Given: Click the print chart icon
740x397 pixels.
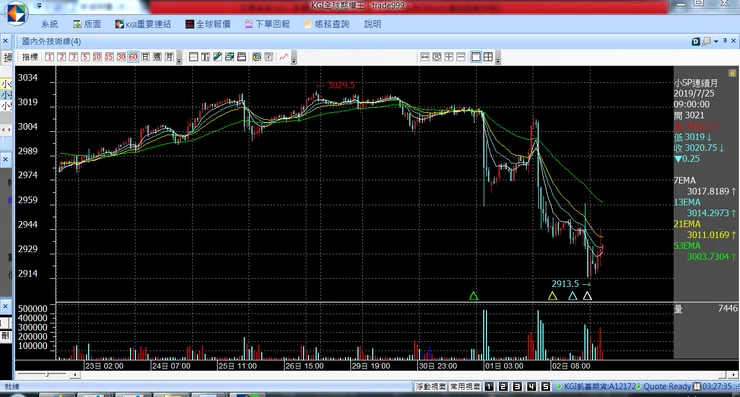Looking at the screenshot, I should 242,57.
